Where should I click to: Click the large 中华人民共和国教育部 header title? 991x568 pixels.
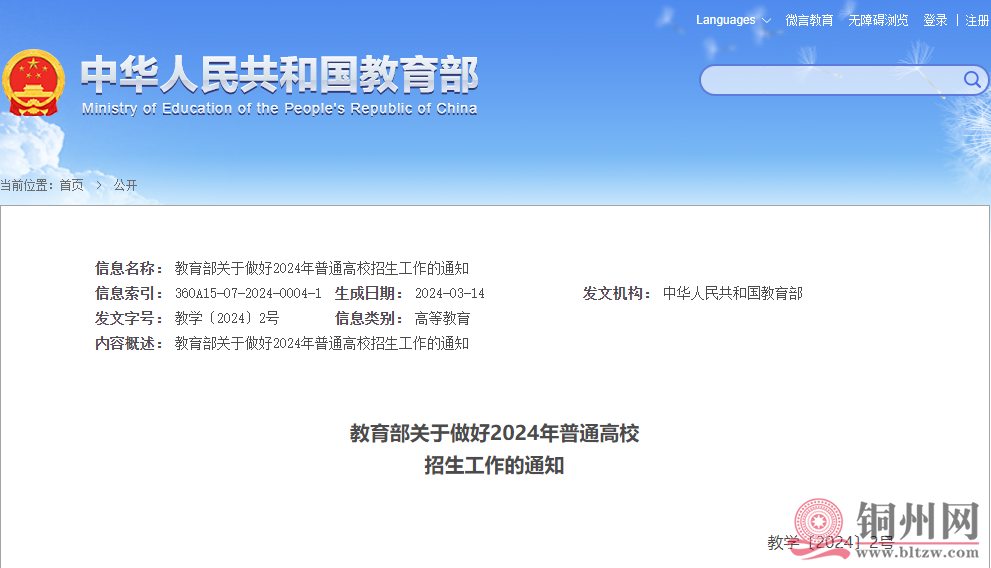(280, 74)
